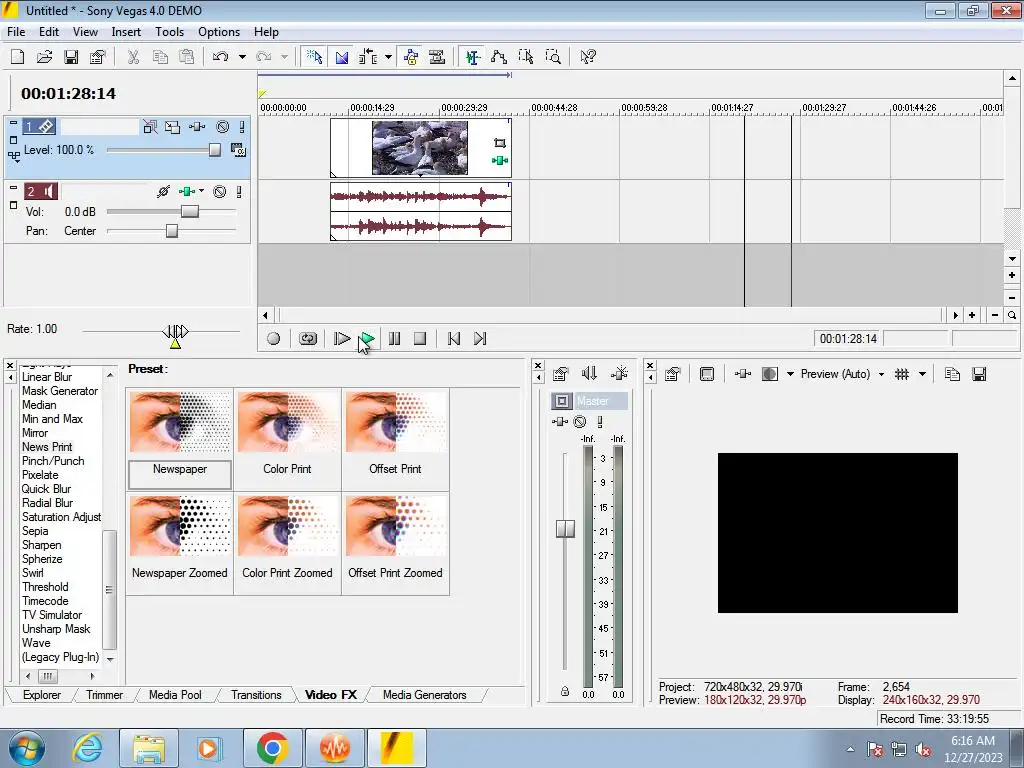
Task: Toggle Loop Playback button
Action: pos(308,339)
